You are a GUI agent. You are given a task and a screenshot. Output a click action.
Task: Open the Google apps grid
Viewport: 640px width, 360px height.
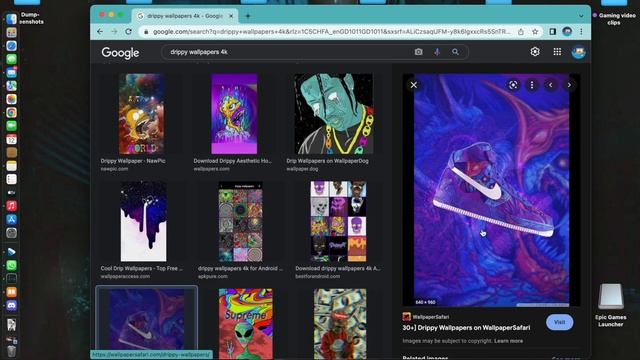point(557,51)
